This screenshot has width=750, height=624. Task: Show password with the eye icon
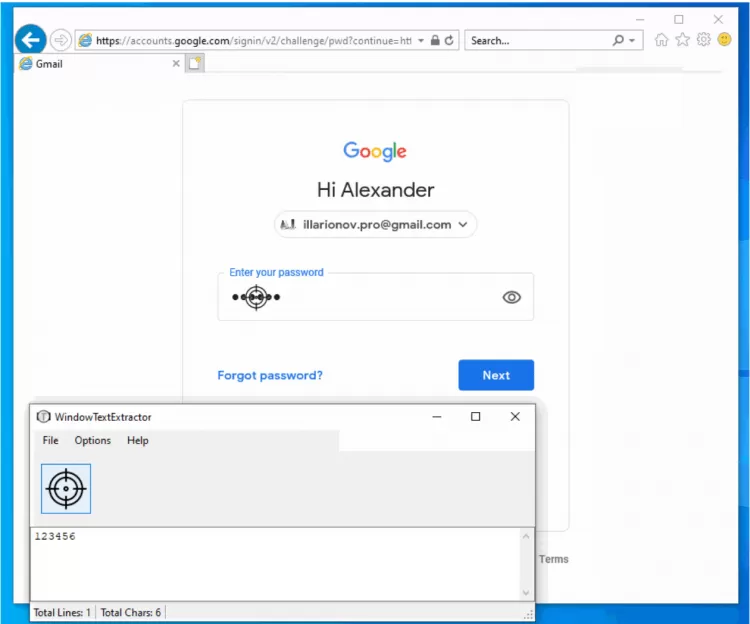point(512,297)
